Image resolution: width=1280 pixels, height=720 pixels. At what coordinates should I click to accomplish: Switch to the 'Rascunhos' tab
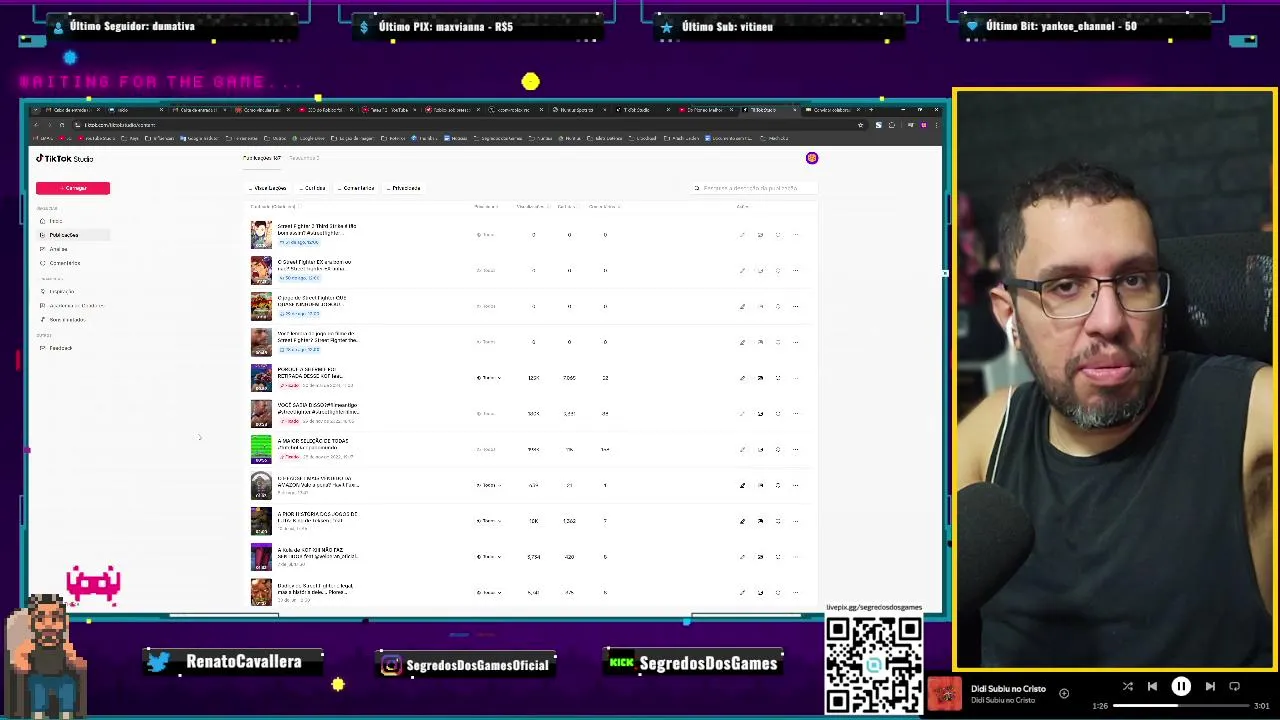[x=304, y=158]
